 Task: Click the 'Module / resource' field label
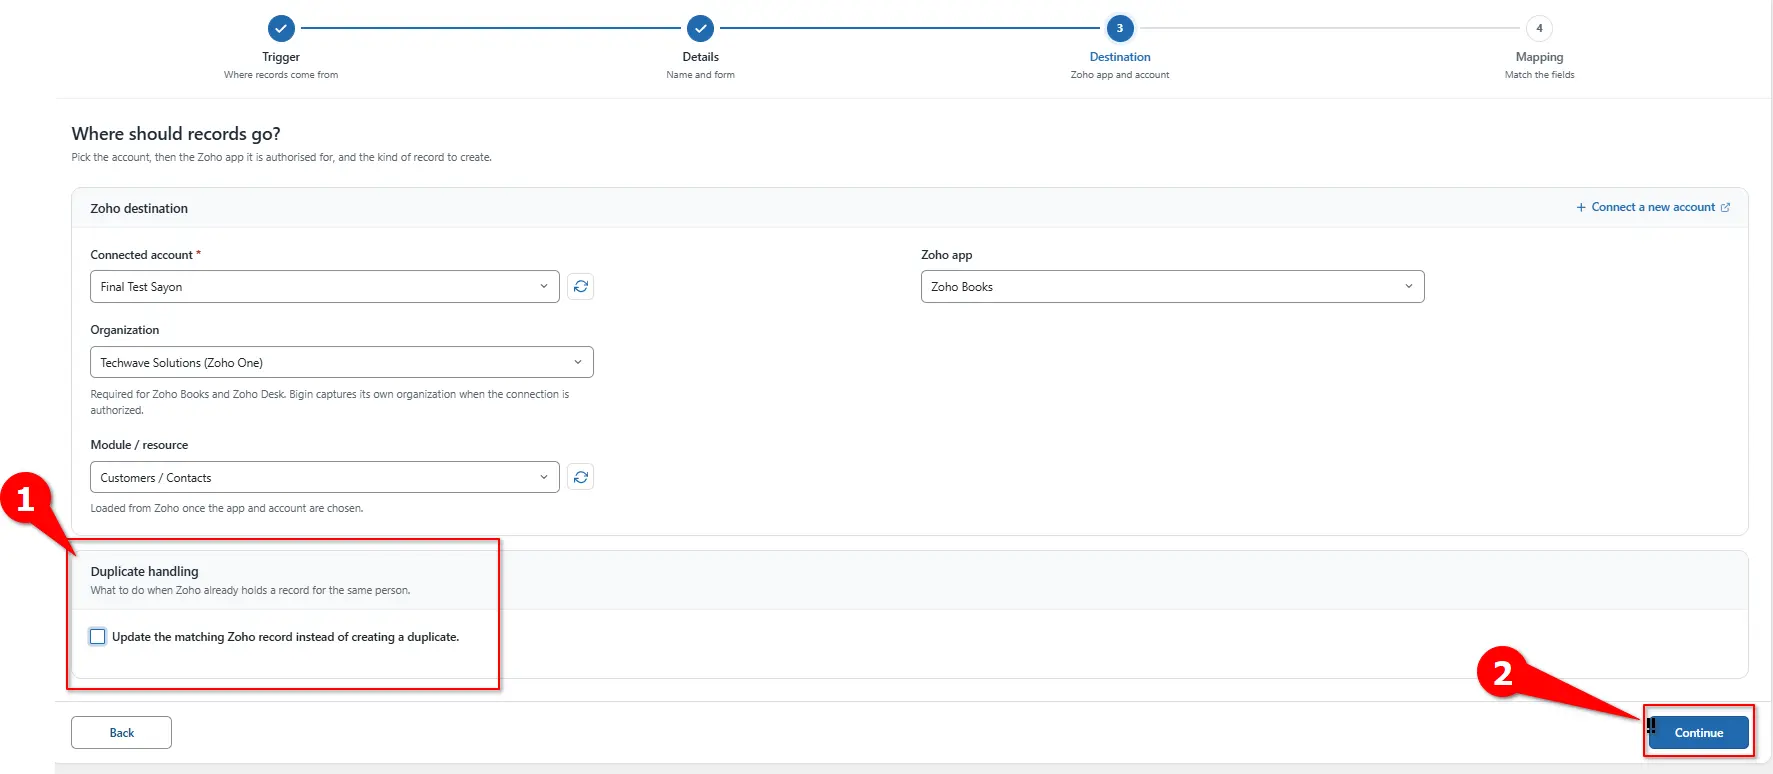(x=139, y=445)
